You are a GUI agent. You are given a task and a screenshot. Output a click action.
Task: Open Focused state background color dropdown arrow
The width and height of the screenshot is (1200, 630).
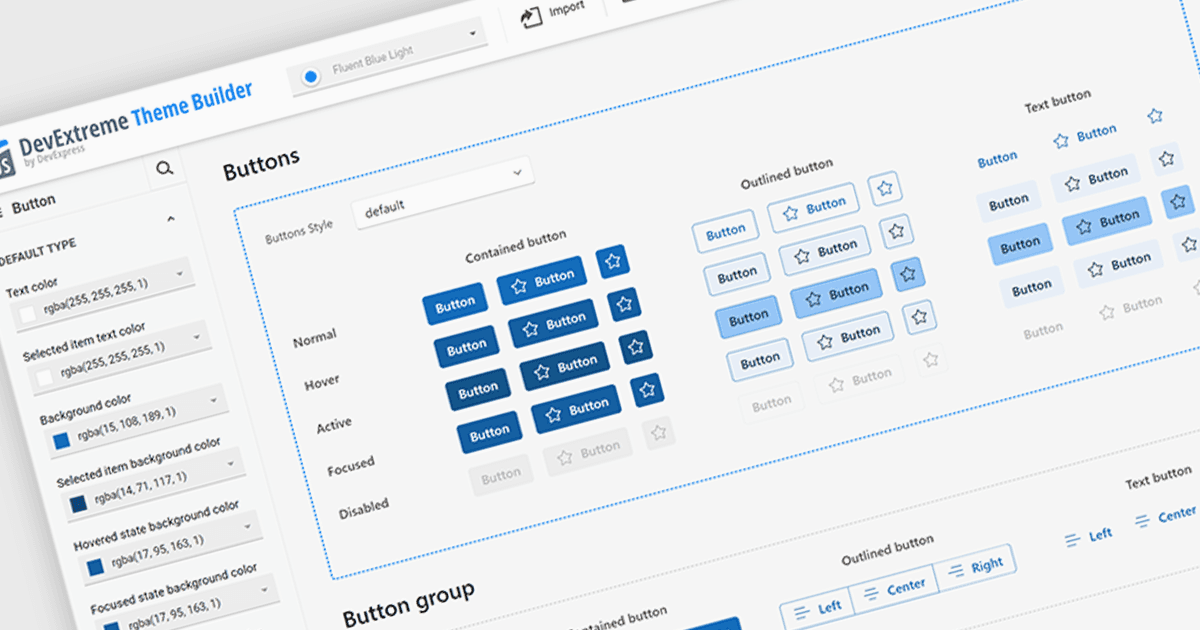(x=266, y=588)
